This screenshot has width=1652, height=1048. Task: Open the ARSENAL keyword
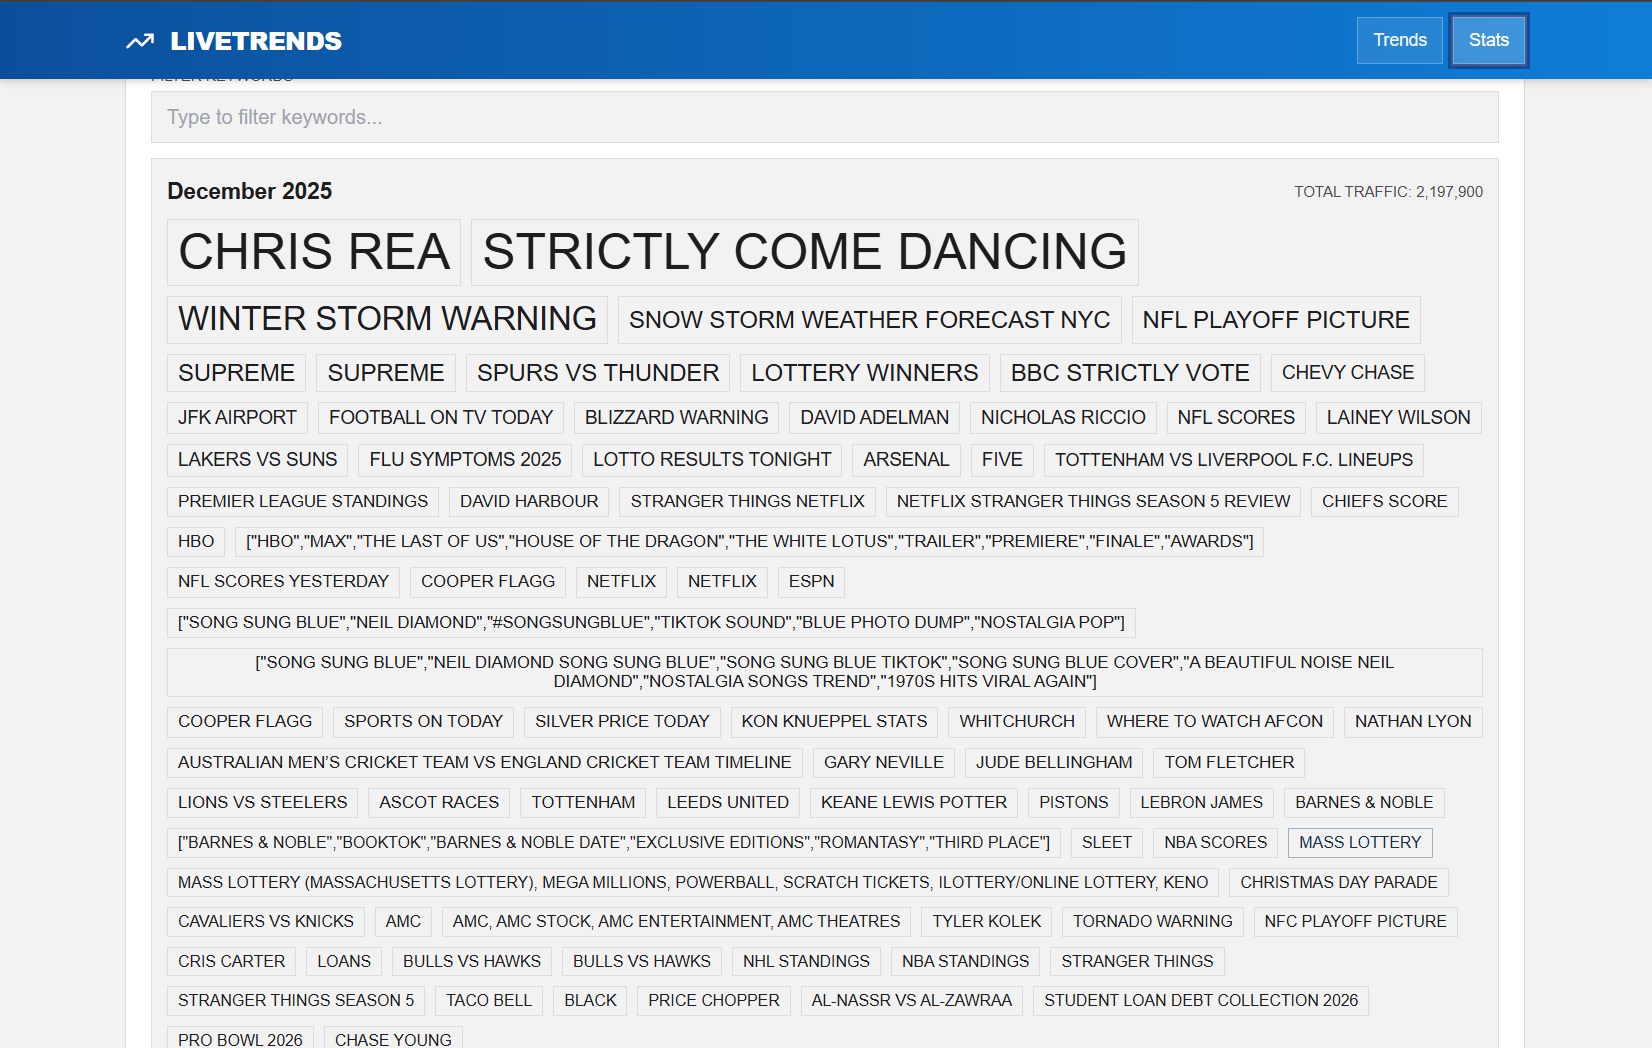[x=906, y=460]
